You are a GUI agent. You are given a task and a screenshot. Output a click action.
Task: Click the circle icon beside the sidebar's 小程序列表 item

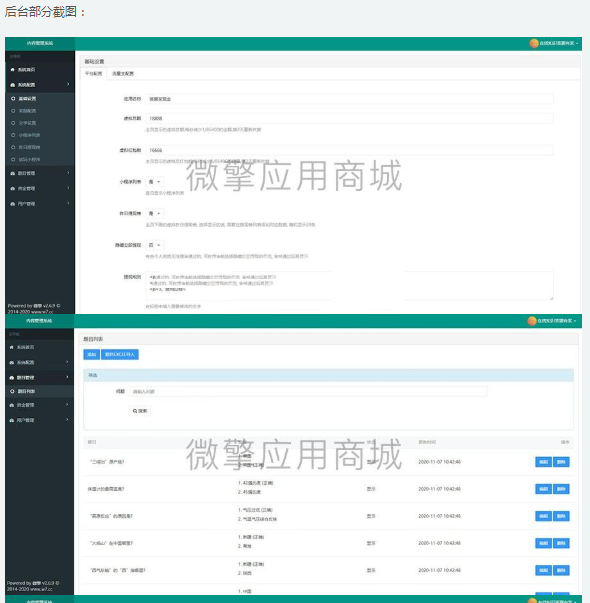tap(13, 135)
